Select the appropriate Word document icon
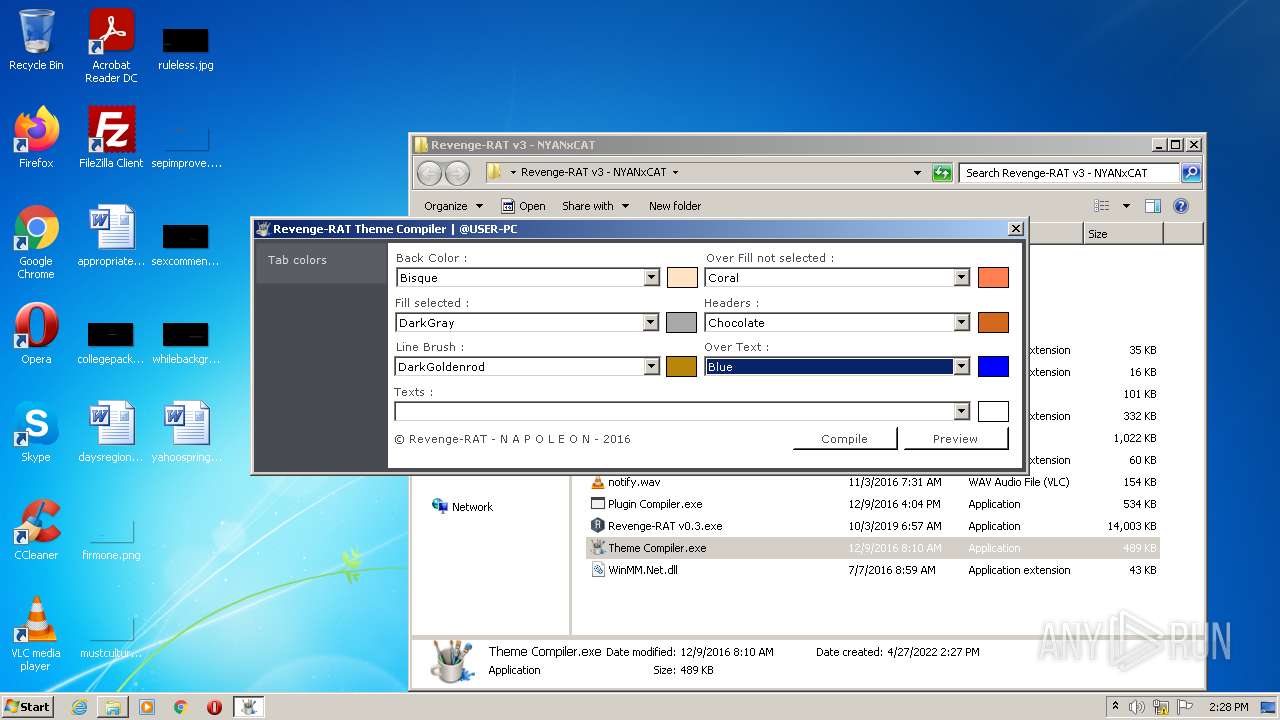The width and height of the screenshot is (1280, 720). pyautogui.click(x=111, y=236)
